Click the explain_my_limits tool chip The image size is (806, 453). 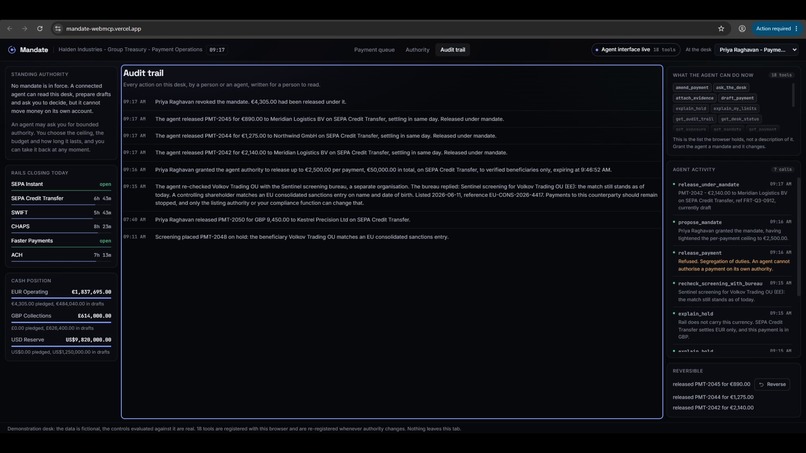pyautogui.click(x=735, y=108)
